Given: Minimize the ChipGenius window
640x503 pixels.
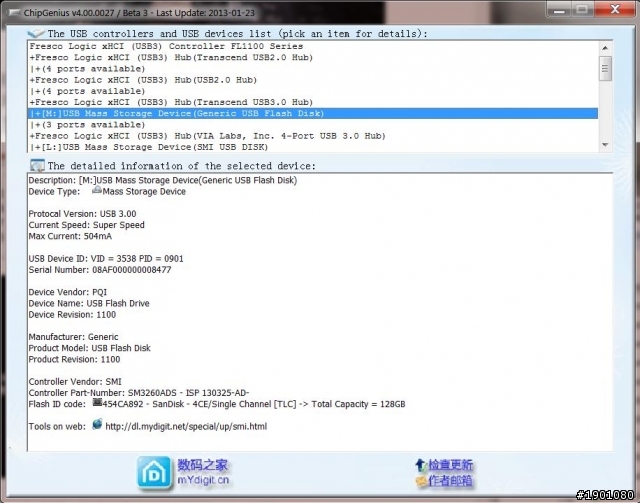Looking at the screenshot, I should (559, 9).
